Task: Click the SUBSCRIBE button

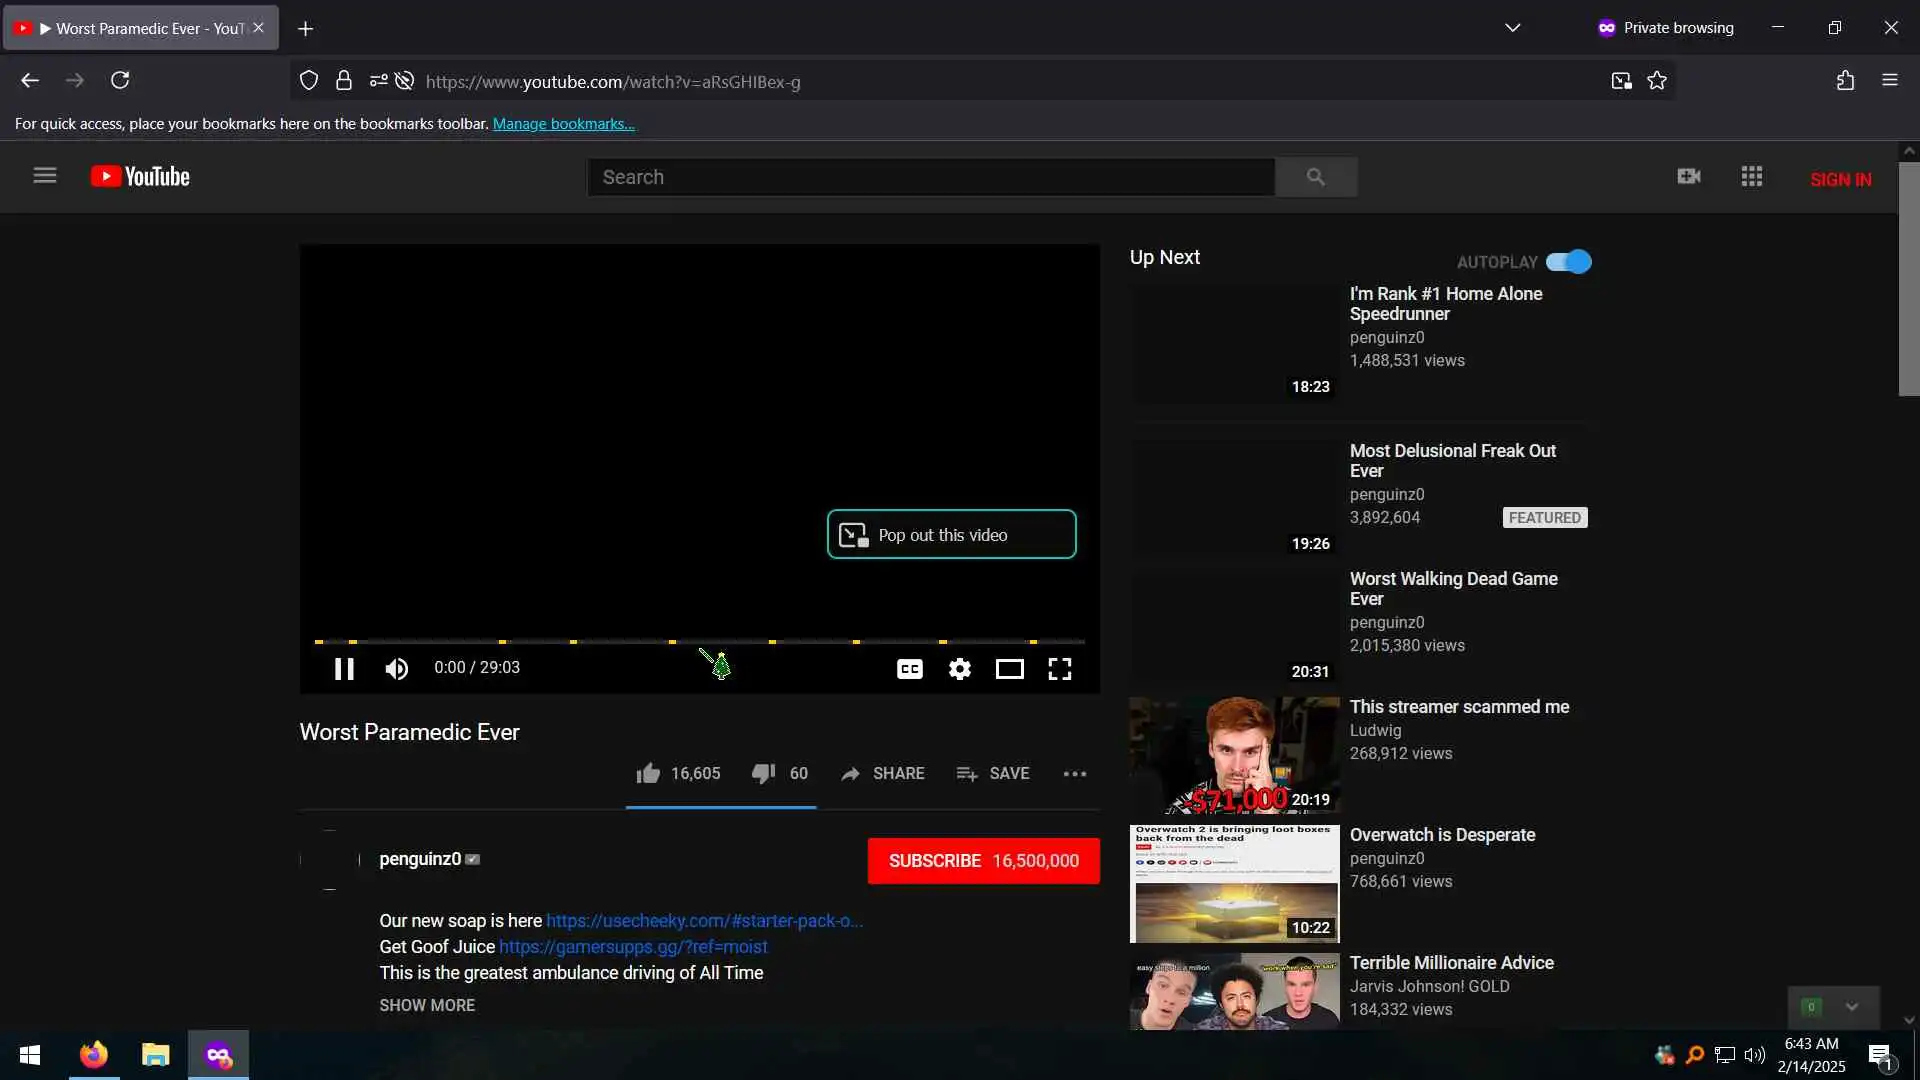Action: (983, 861)
